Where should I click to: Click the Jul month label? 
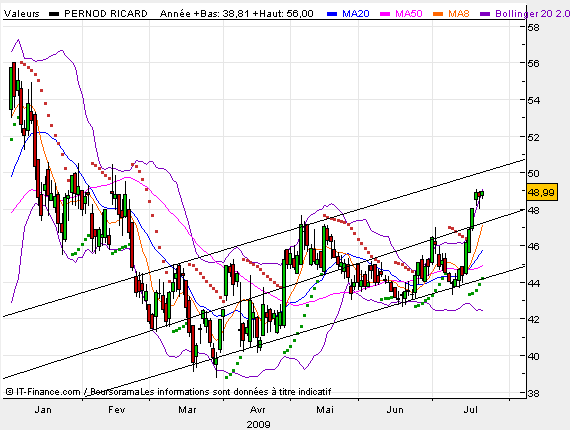tap(470, 410)
